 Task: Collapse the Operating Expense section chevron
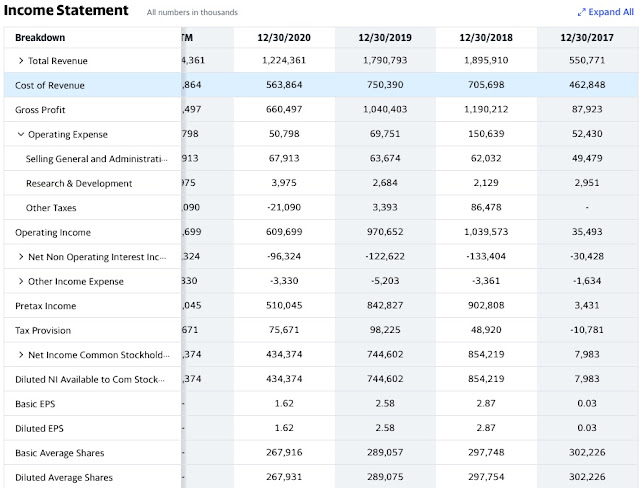pyautogui.click(x=21, y=134)
